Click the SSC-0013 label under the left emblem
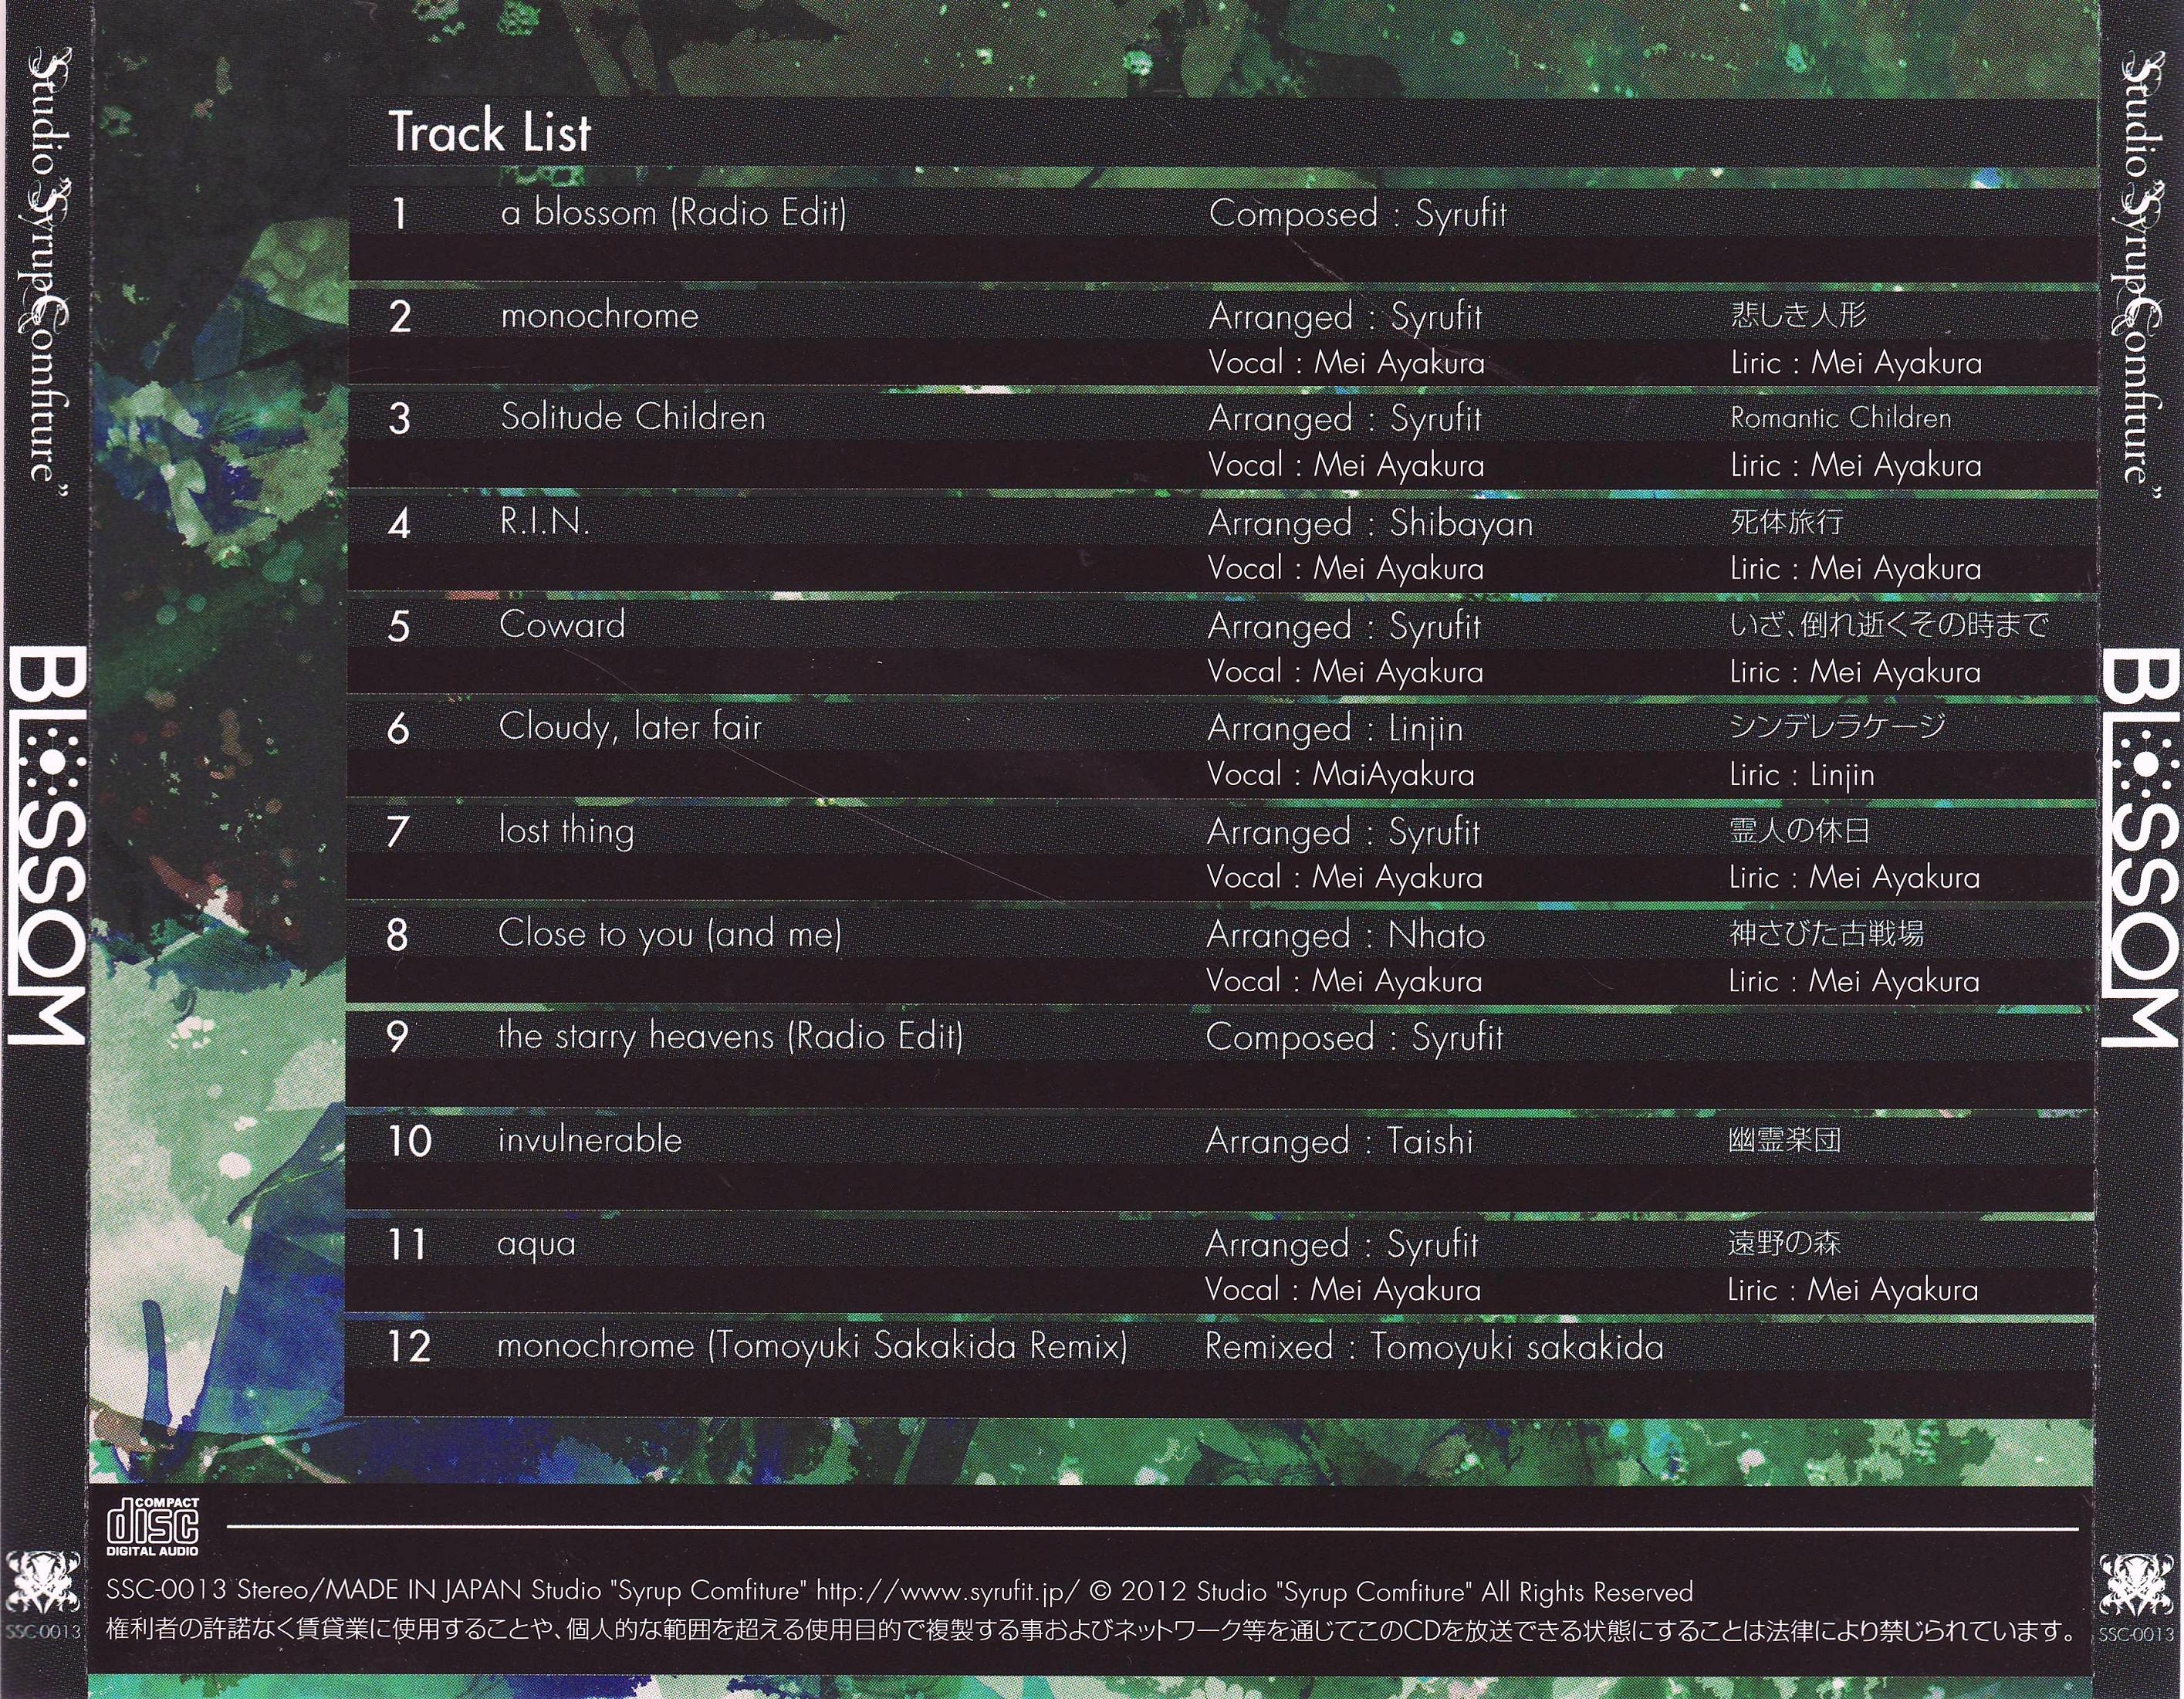The height and width of the screenshot is (1699, 2184). 42,1633
